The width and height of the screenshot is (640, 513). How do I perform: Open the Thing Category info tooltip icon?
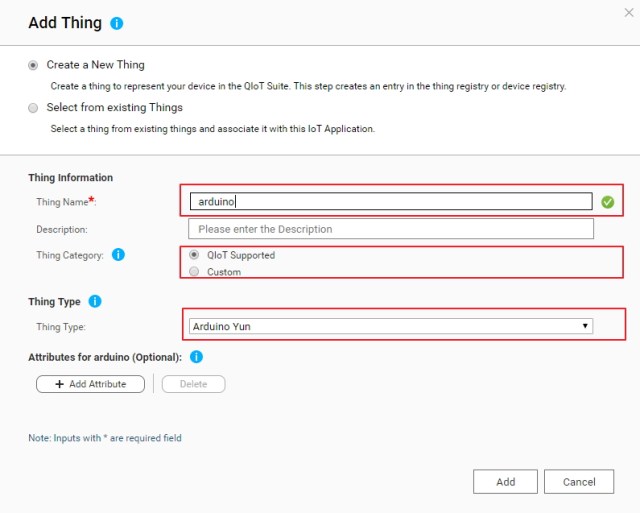pyautogui.click(x=118, y=255)
